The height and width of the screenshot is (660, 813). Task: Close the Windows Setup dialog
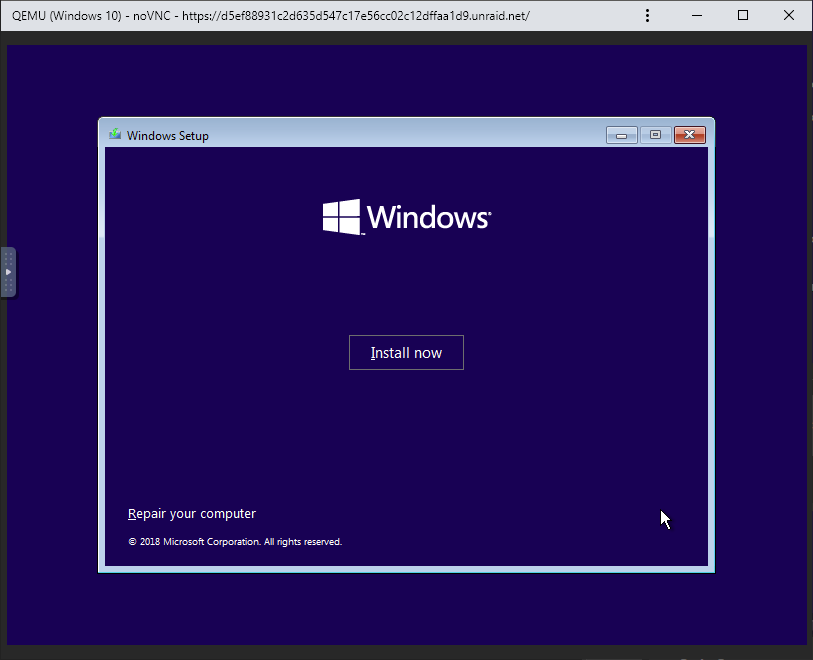click(x=690, y=135)
